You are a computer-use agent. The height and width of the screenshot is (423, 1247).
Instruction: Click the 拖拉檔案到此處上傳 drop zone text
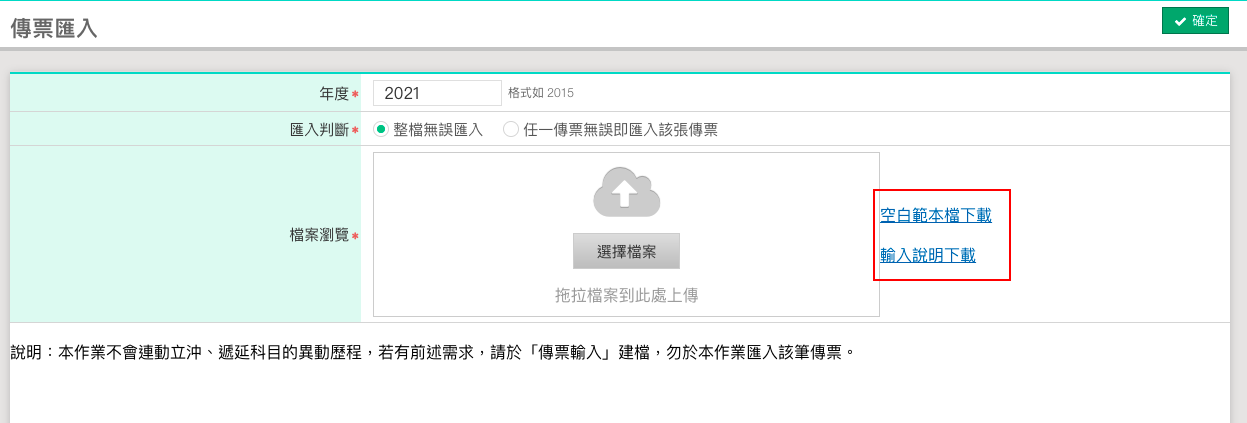pyautogui.click(x=626, y=295)
